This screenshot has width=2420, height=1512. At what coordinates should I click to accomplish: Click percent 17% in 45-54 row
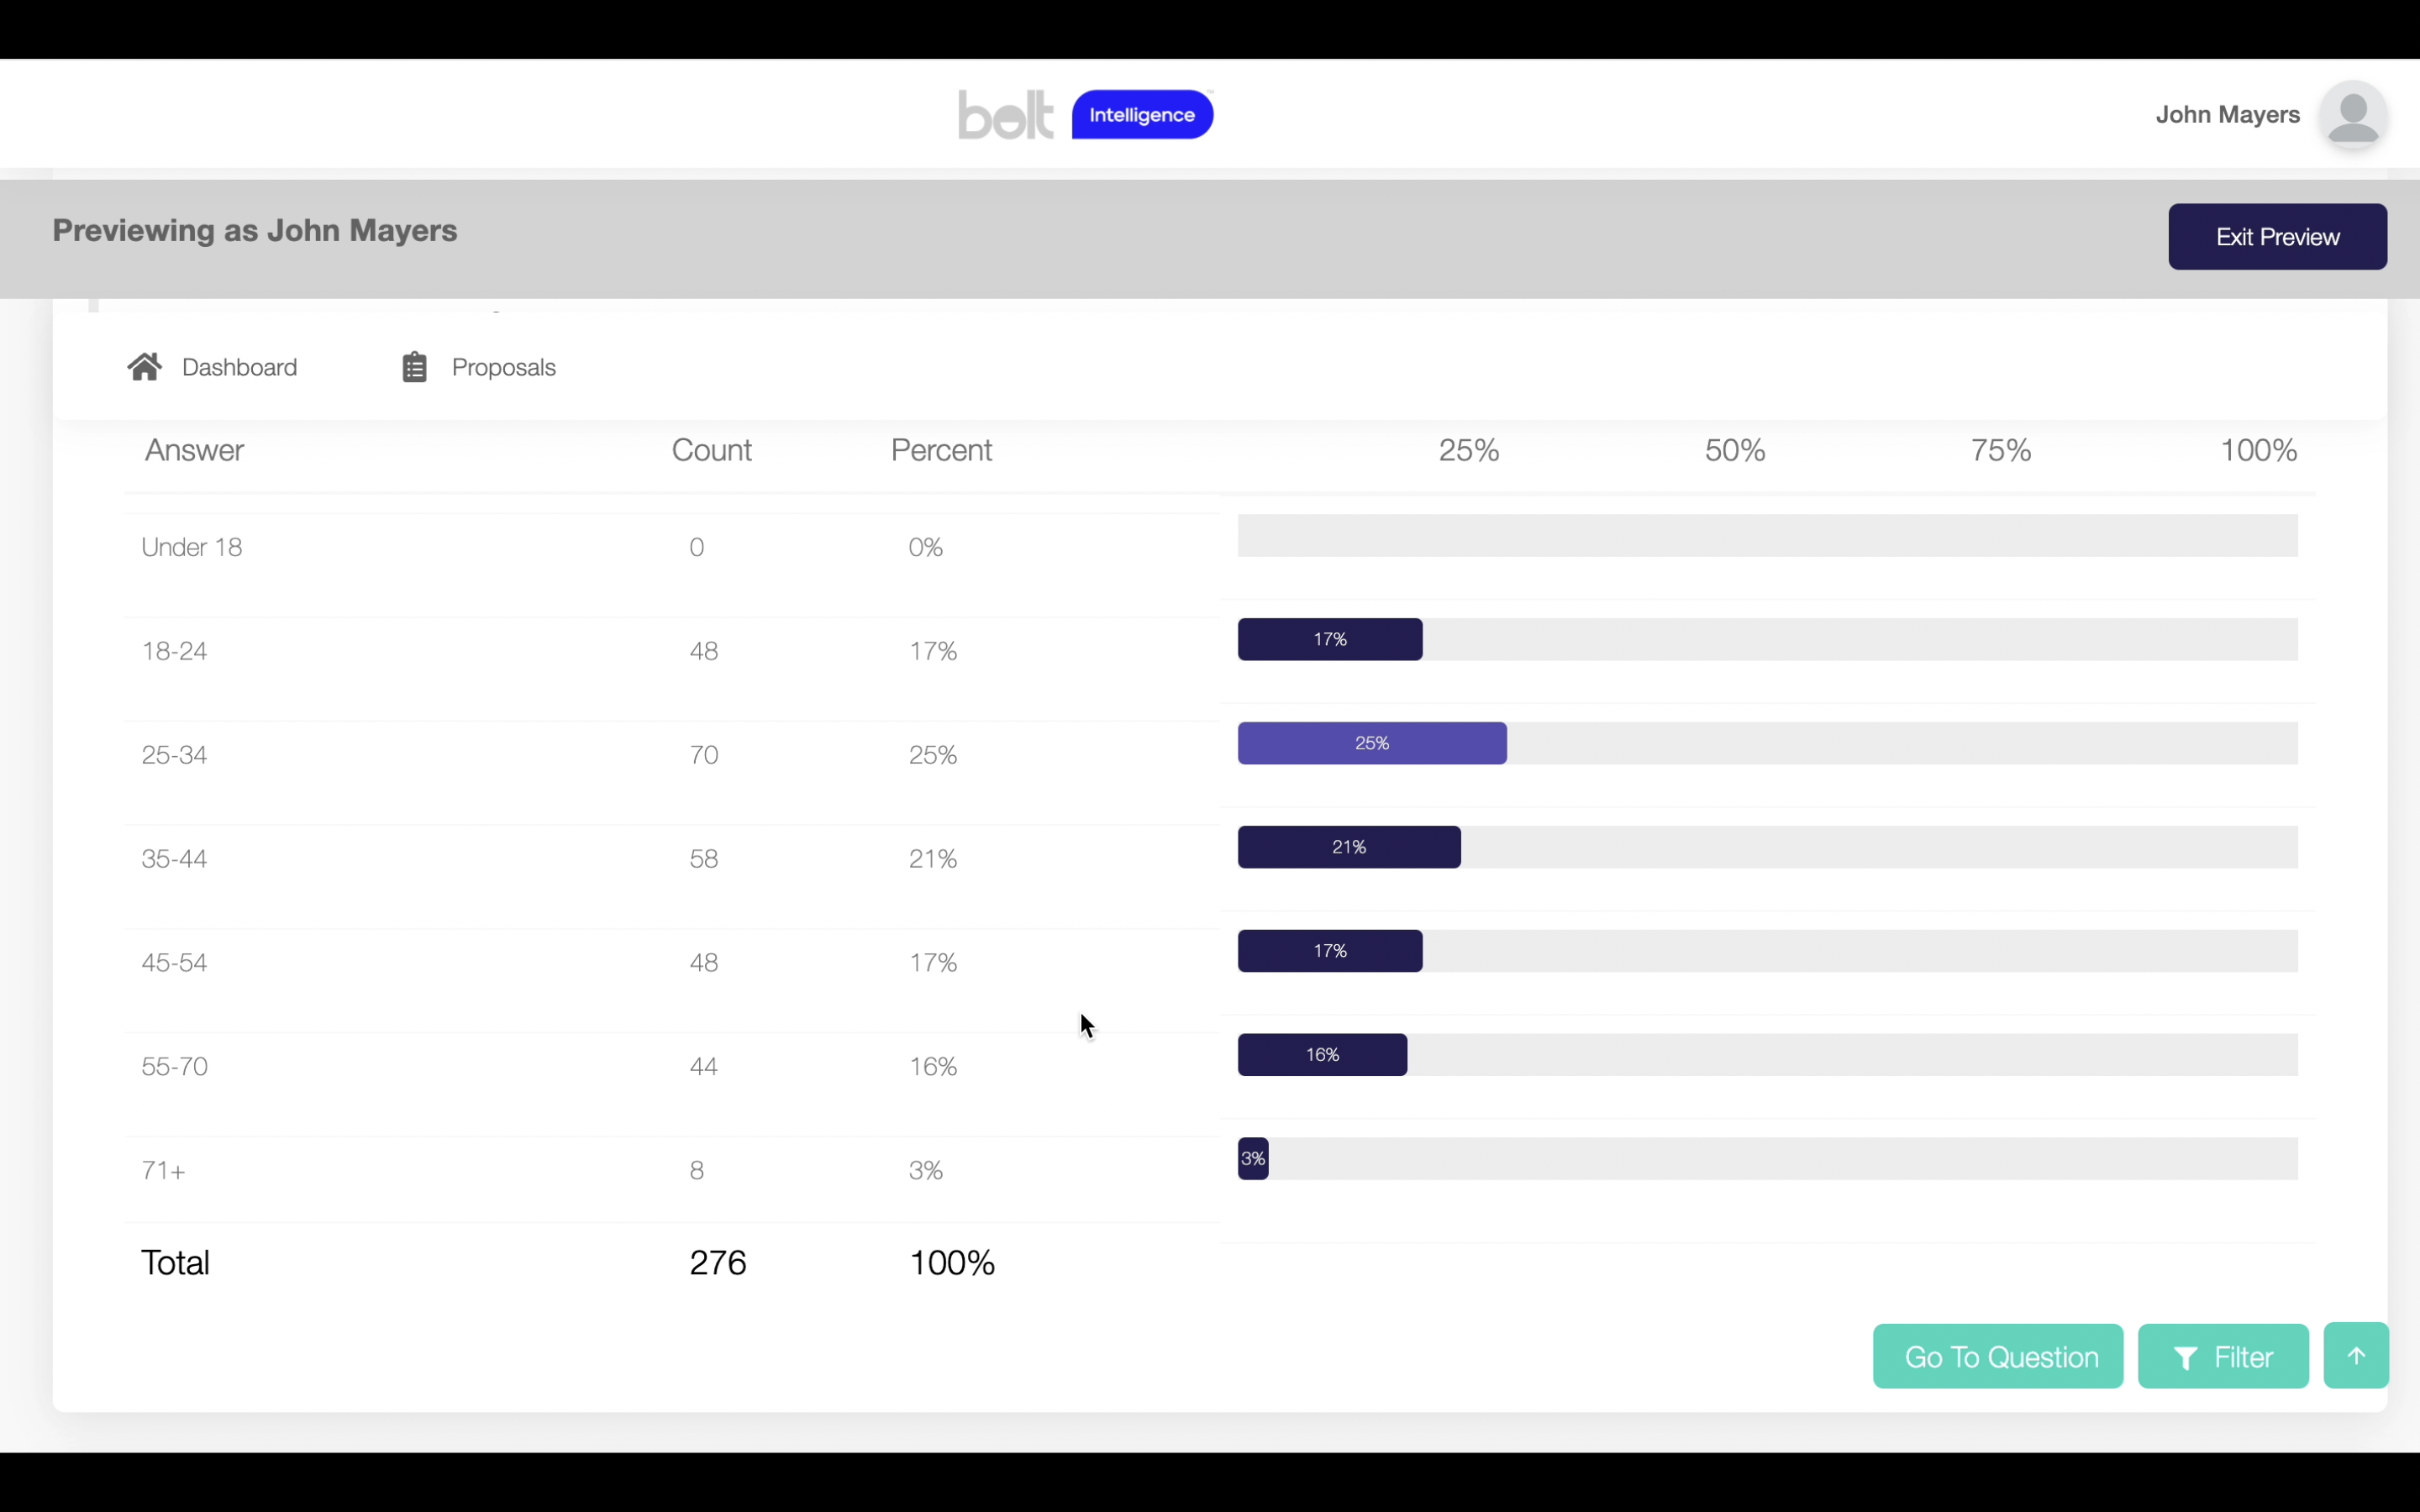click(x=933, y=963)
